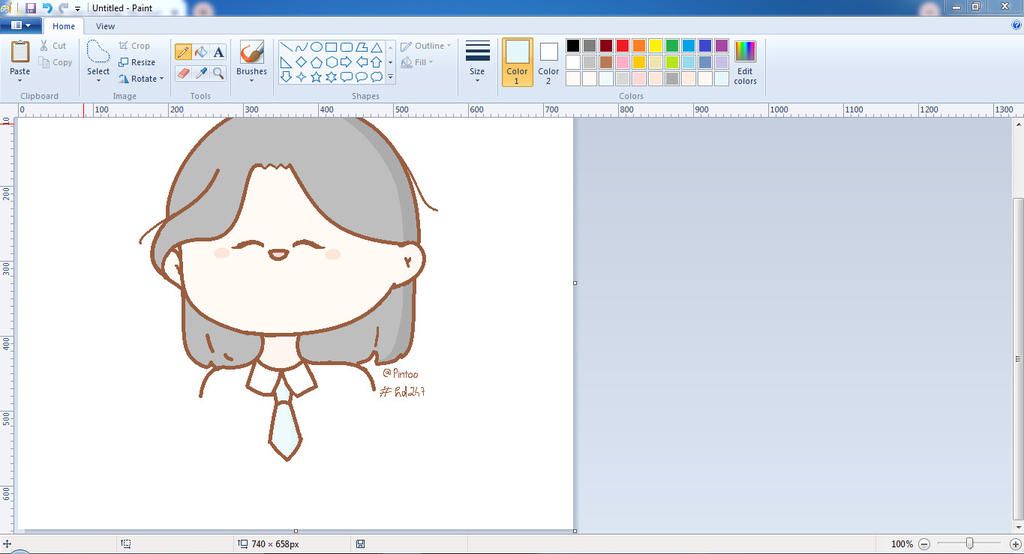Image resolution: width=1024 pixels, height=554 pixels.
Task: Click the canvas right-edge resize handle
Action: (575, 283)
